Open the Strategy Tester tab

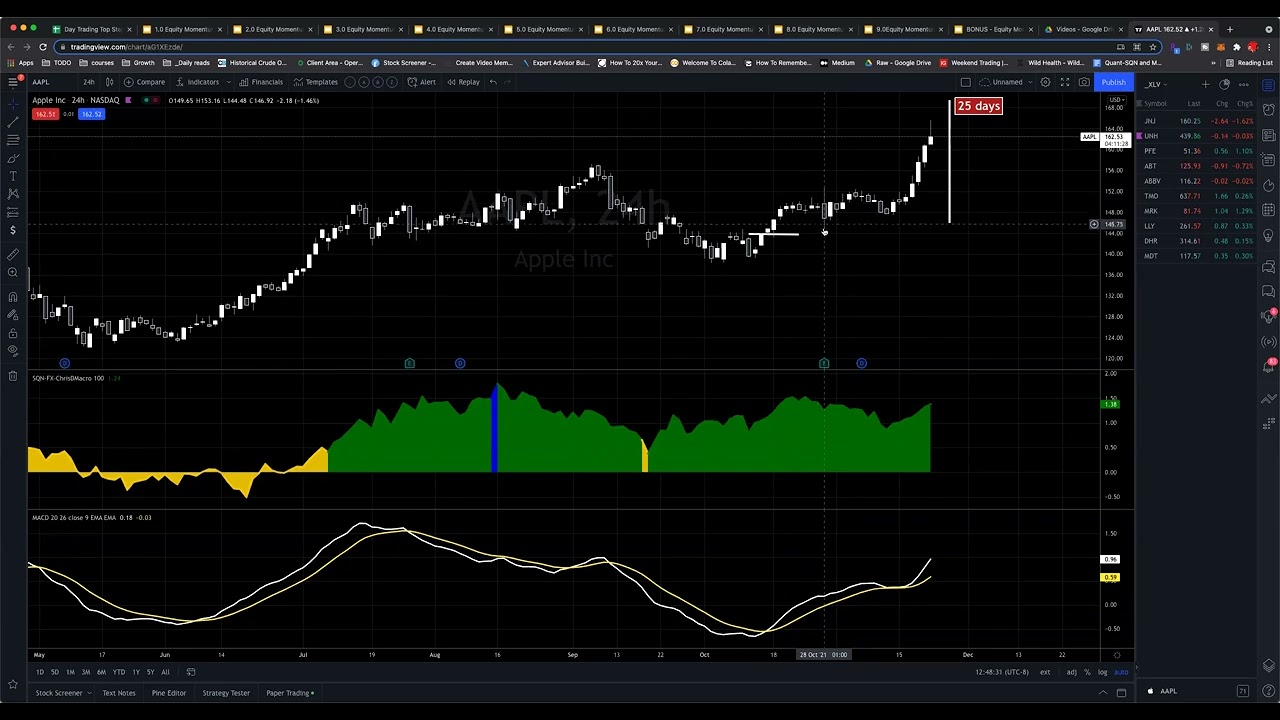click(x=226, y=693)
